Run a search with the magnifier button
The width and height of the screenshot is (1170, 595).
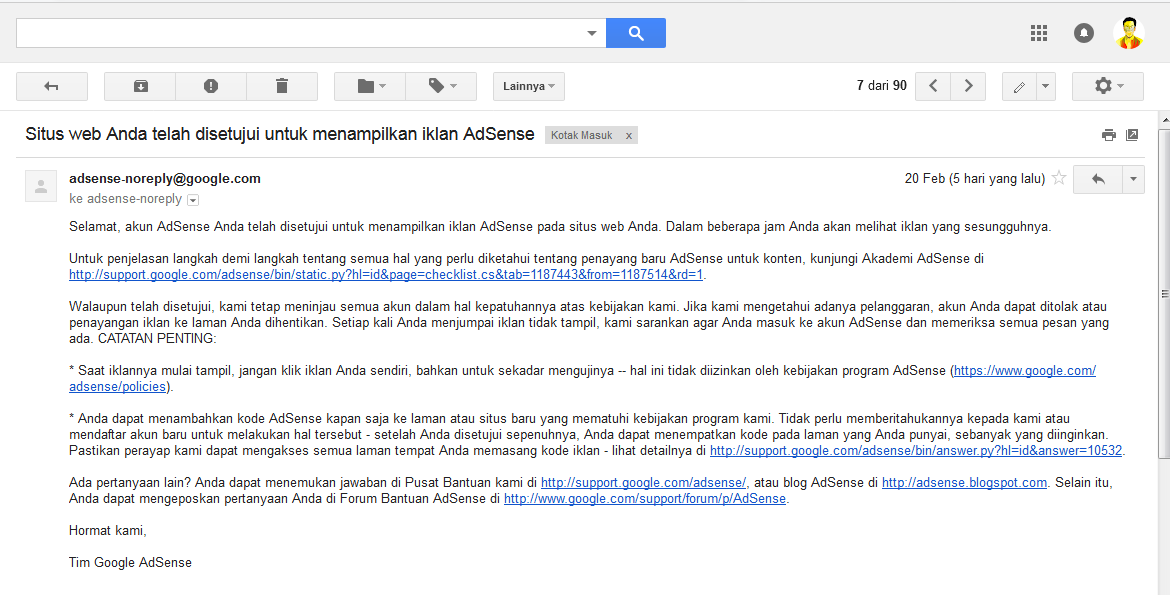[637, 32]
